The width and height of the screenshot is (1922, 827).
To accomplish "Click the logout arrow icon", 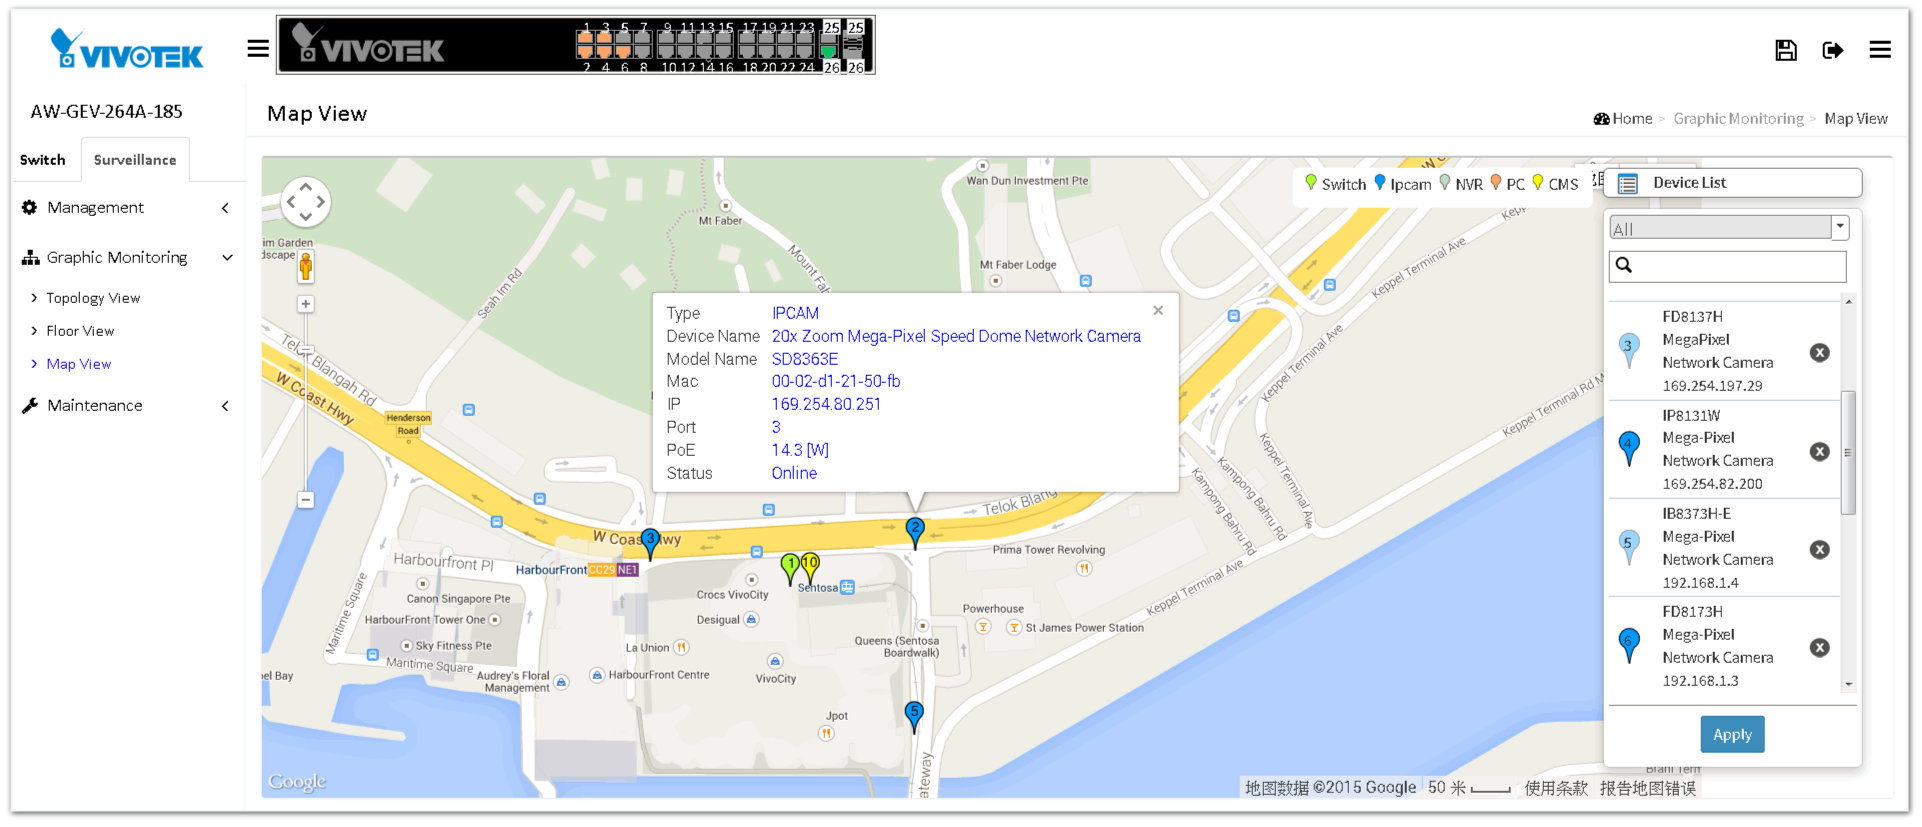I will (x=1833, y=50).
